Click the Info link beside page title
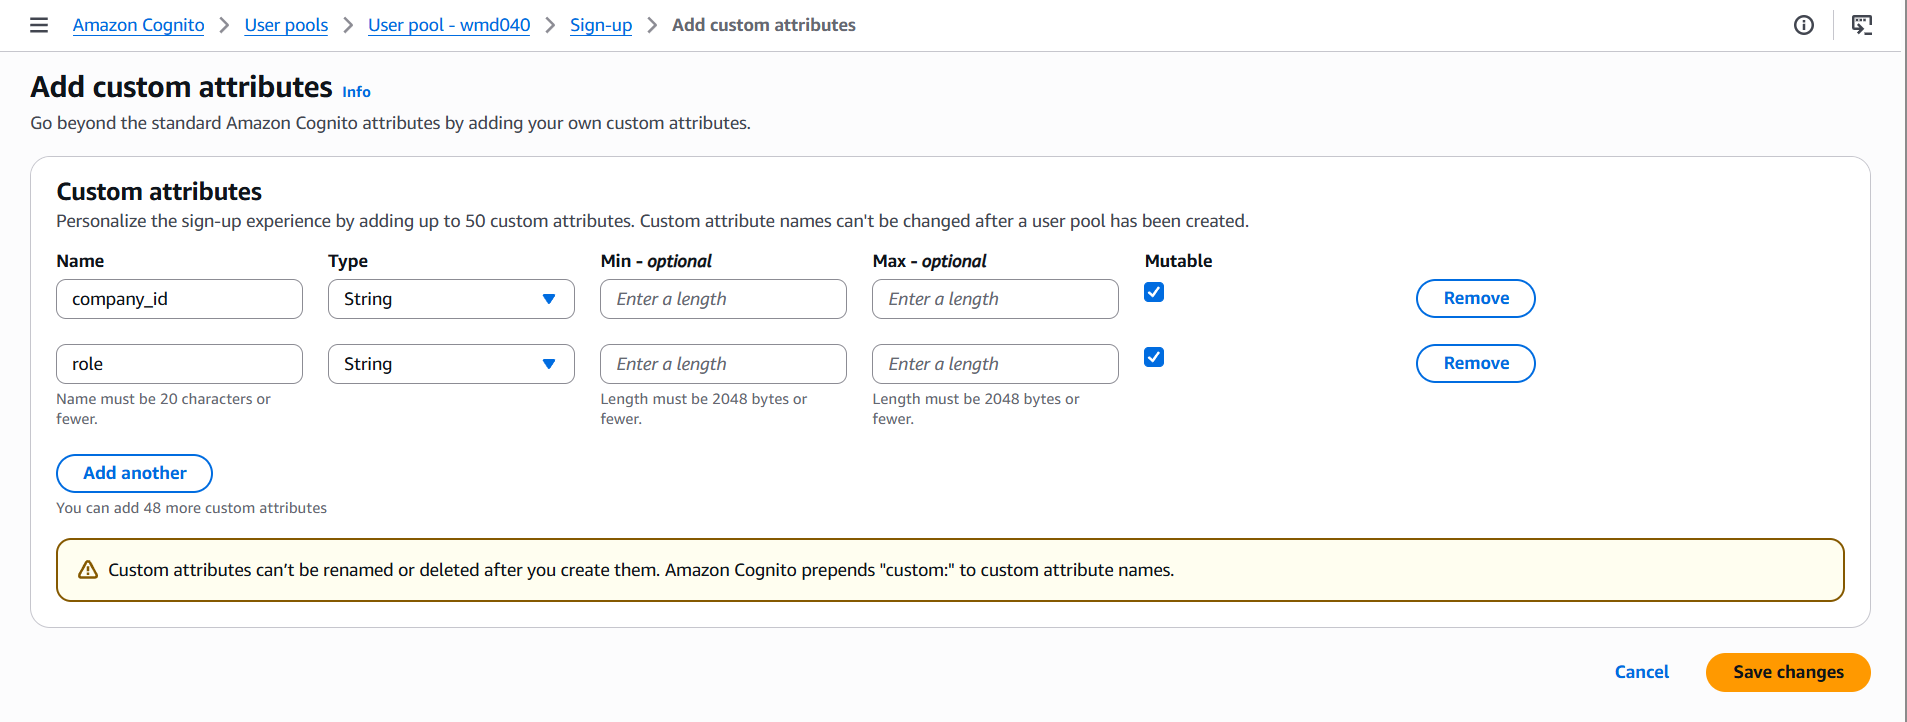The width and height of the screenshot is (1907, 722). pyautogui.click(x=356, y=92)
